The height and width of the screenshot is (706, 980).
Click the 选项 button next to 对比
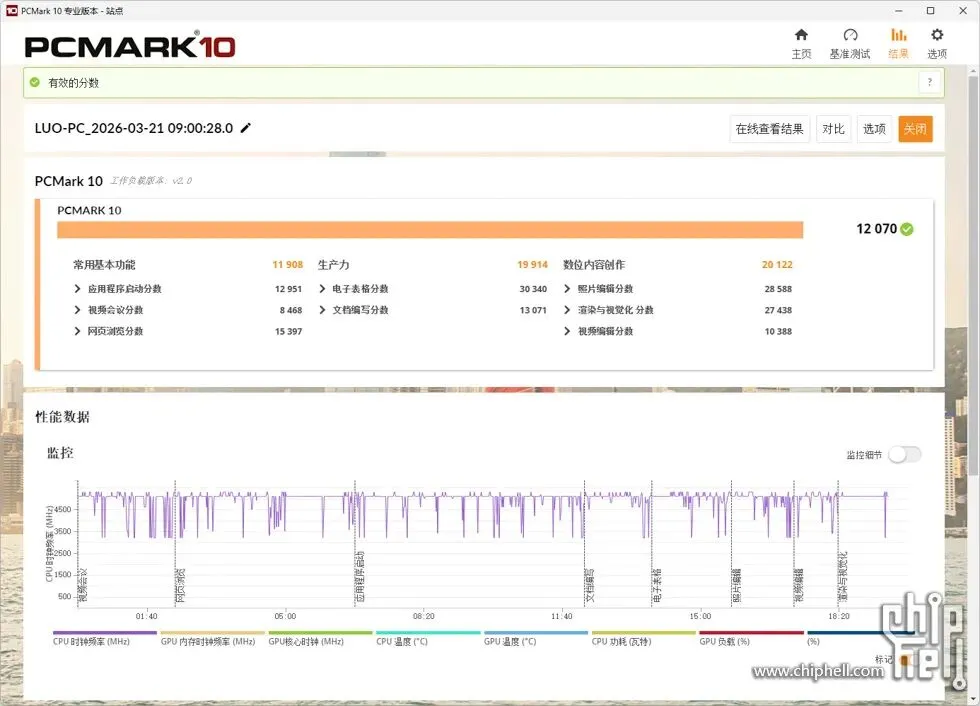tap(874, 129)
